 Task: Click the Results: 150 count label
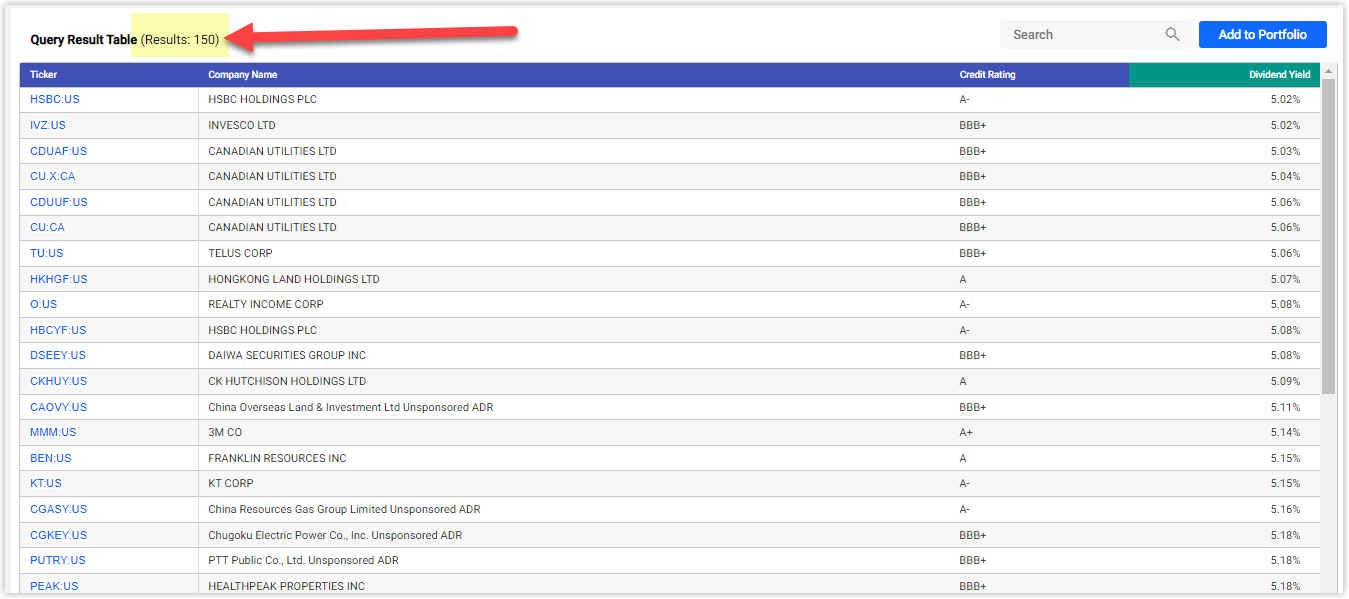tap(180, 40)
